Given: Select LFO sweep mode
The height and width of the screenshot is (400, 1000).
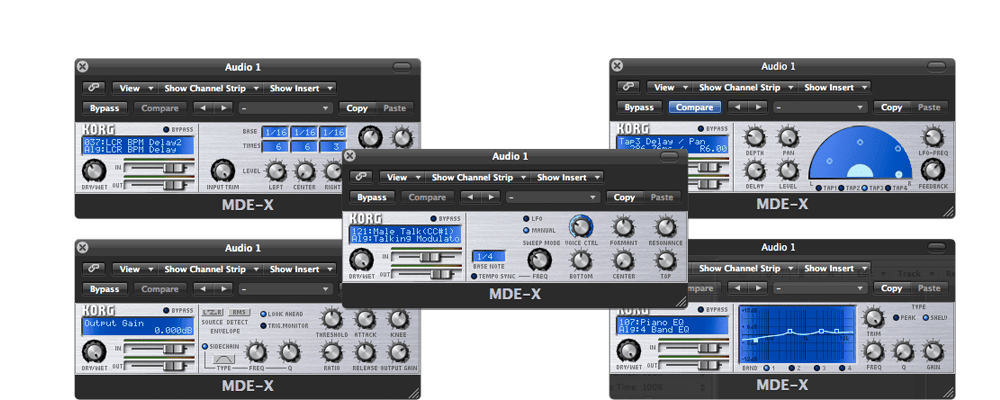Looking at the screenshot, I should [527, 218].
